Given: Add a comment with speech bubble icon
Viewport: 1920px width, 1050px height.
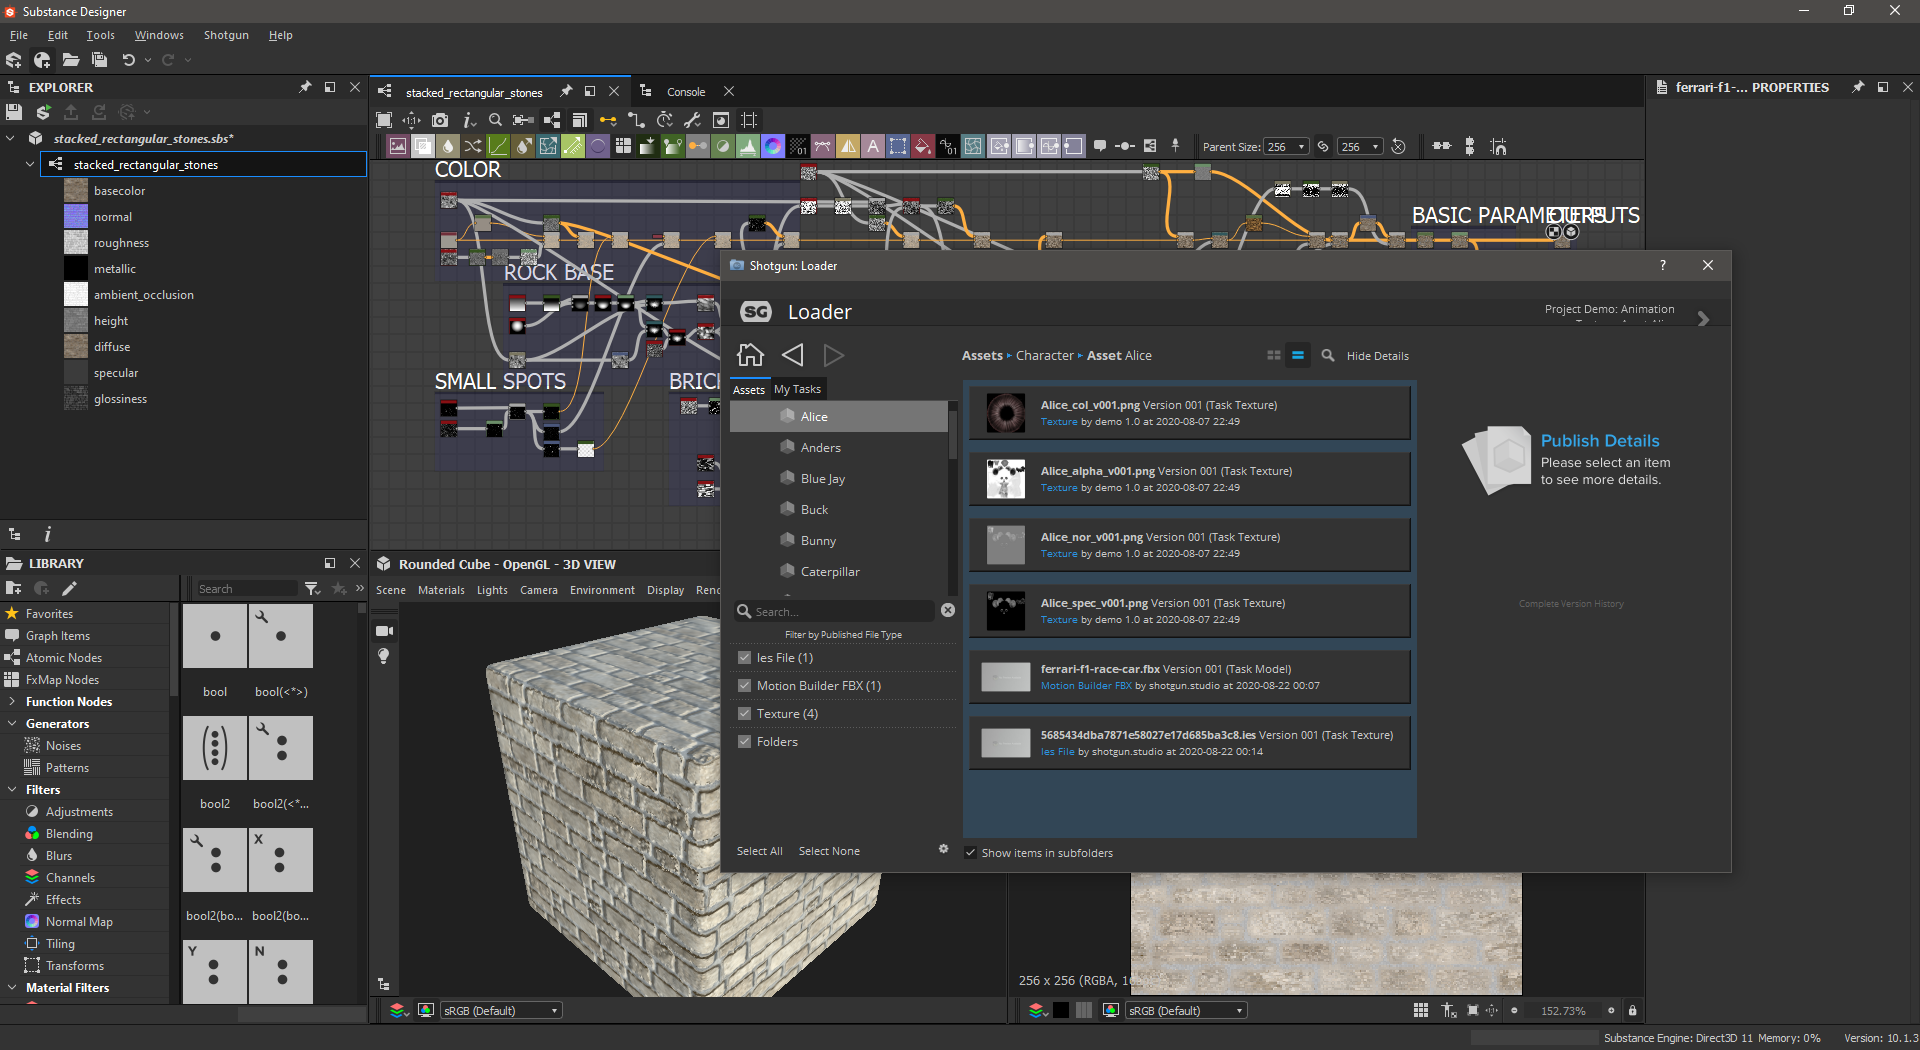Looking at the screenshot, I should 1100,146.
